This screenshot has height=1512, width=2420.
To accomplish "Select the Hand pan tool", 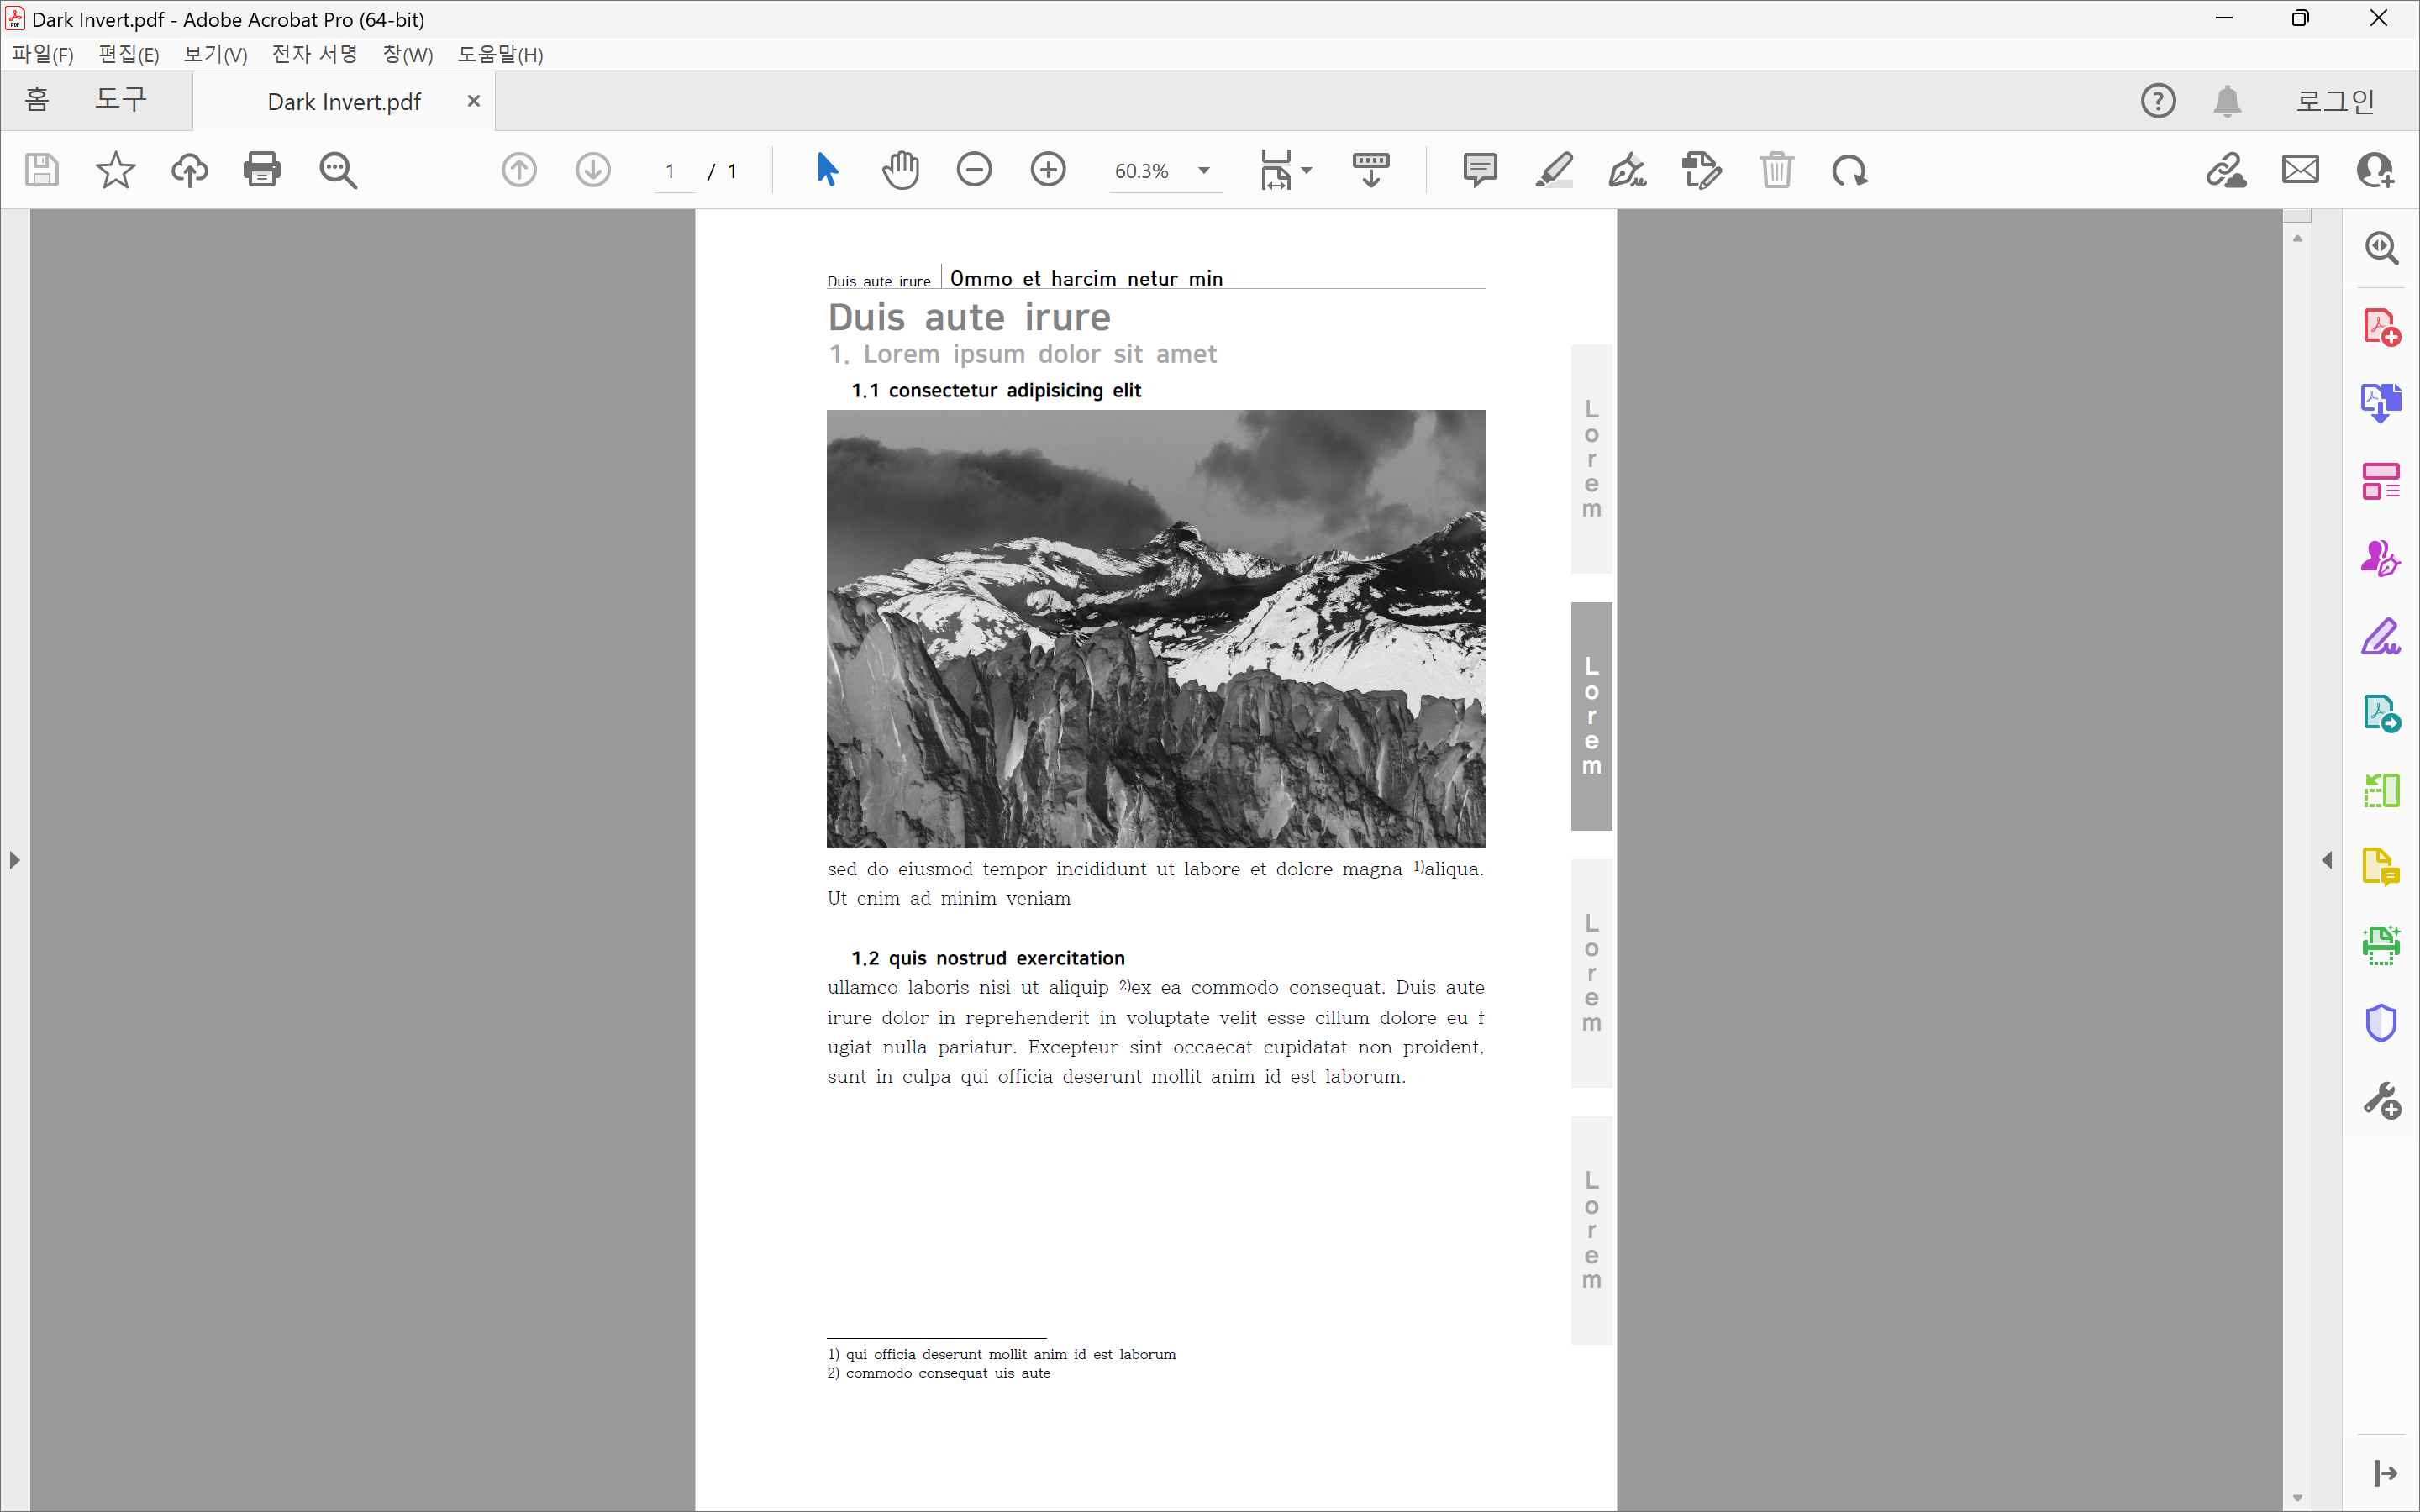I will pos(900,170).
